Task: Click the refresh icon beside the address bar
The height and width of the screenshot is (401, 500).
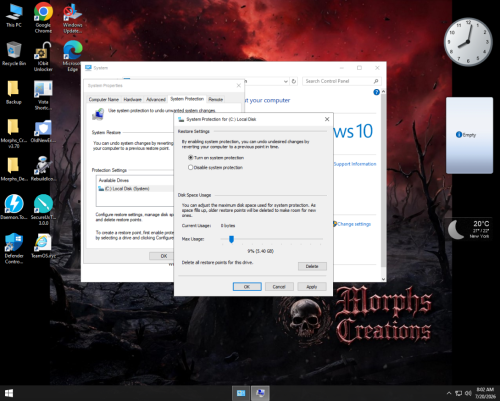Action: coord(294,81)
